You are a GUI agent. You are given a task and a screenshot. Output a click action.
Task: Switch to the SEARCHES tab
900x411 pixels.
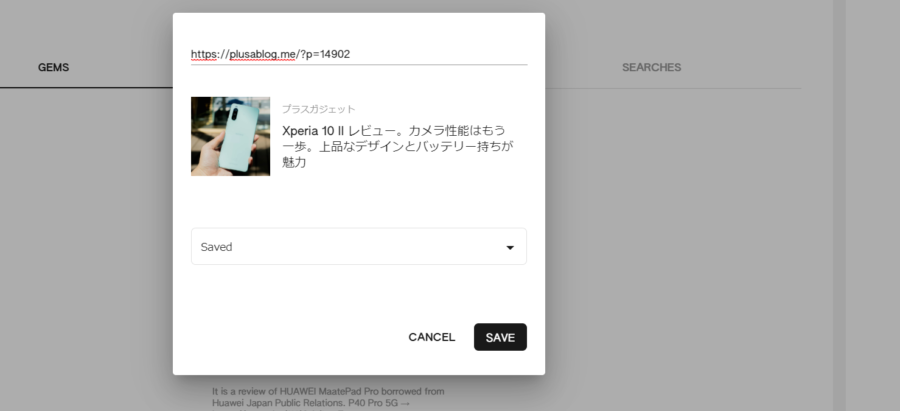pyautogui.click(x=651, y=68)
